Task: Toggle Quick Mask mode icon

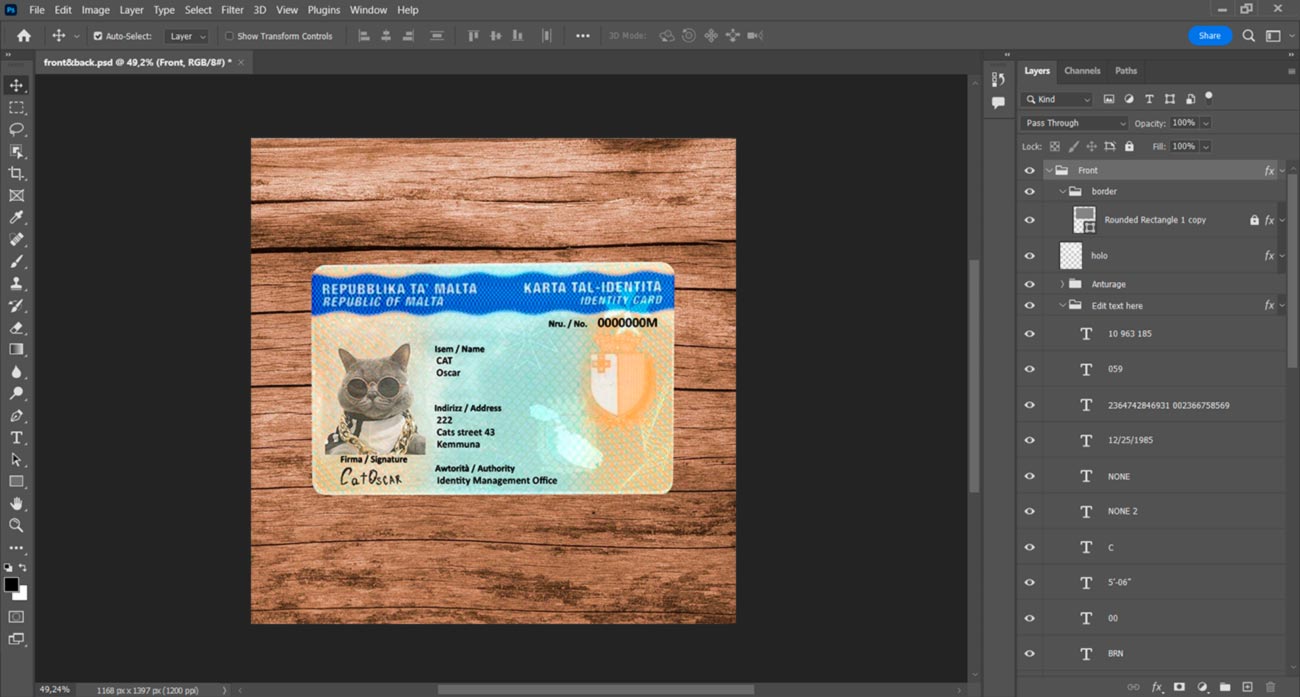Action: [16, 617]
